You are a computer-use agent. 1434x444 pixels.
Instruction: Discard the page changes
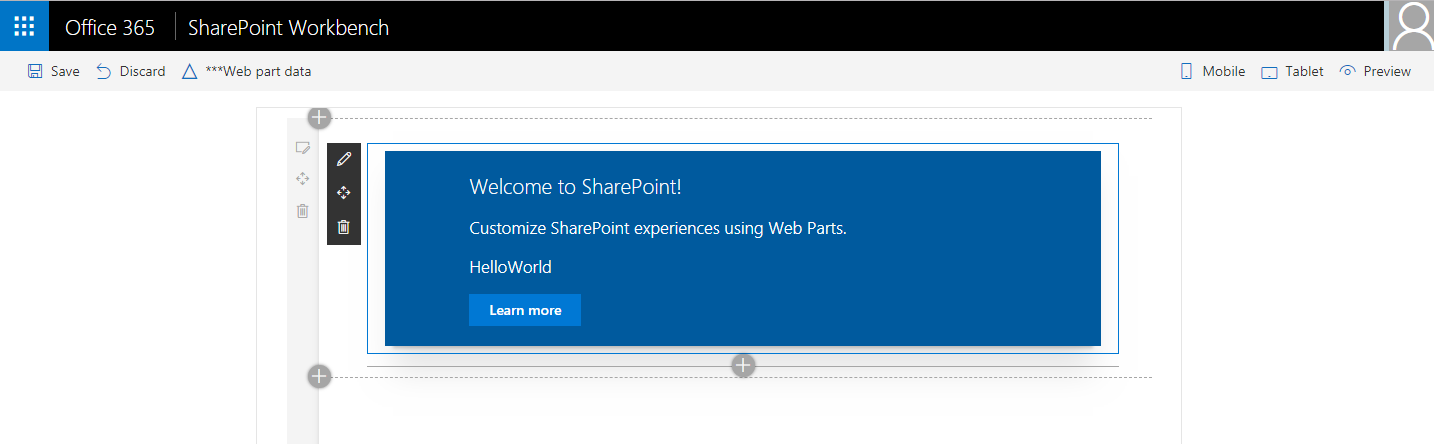pos(131,71)
